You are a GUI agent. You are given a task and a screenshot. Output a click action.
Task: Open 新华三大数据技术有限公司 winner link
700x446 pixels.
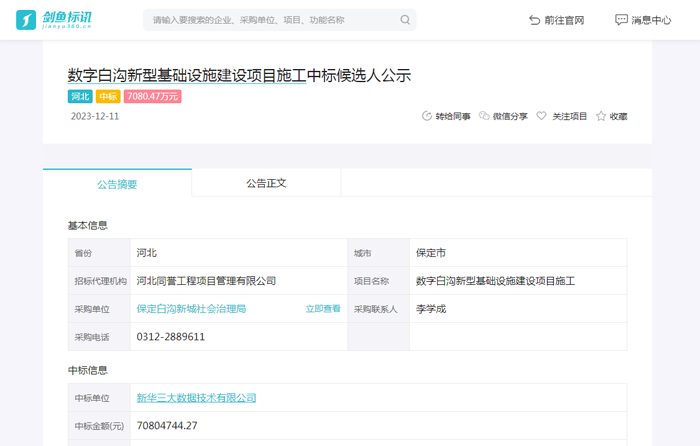point(196,398)
